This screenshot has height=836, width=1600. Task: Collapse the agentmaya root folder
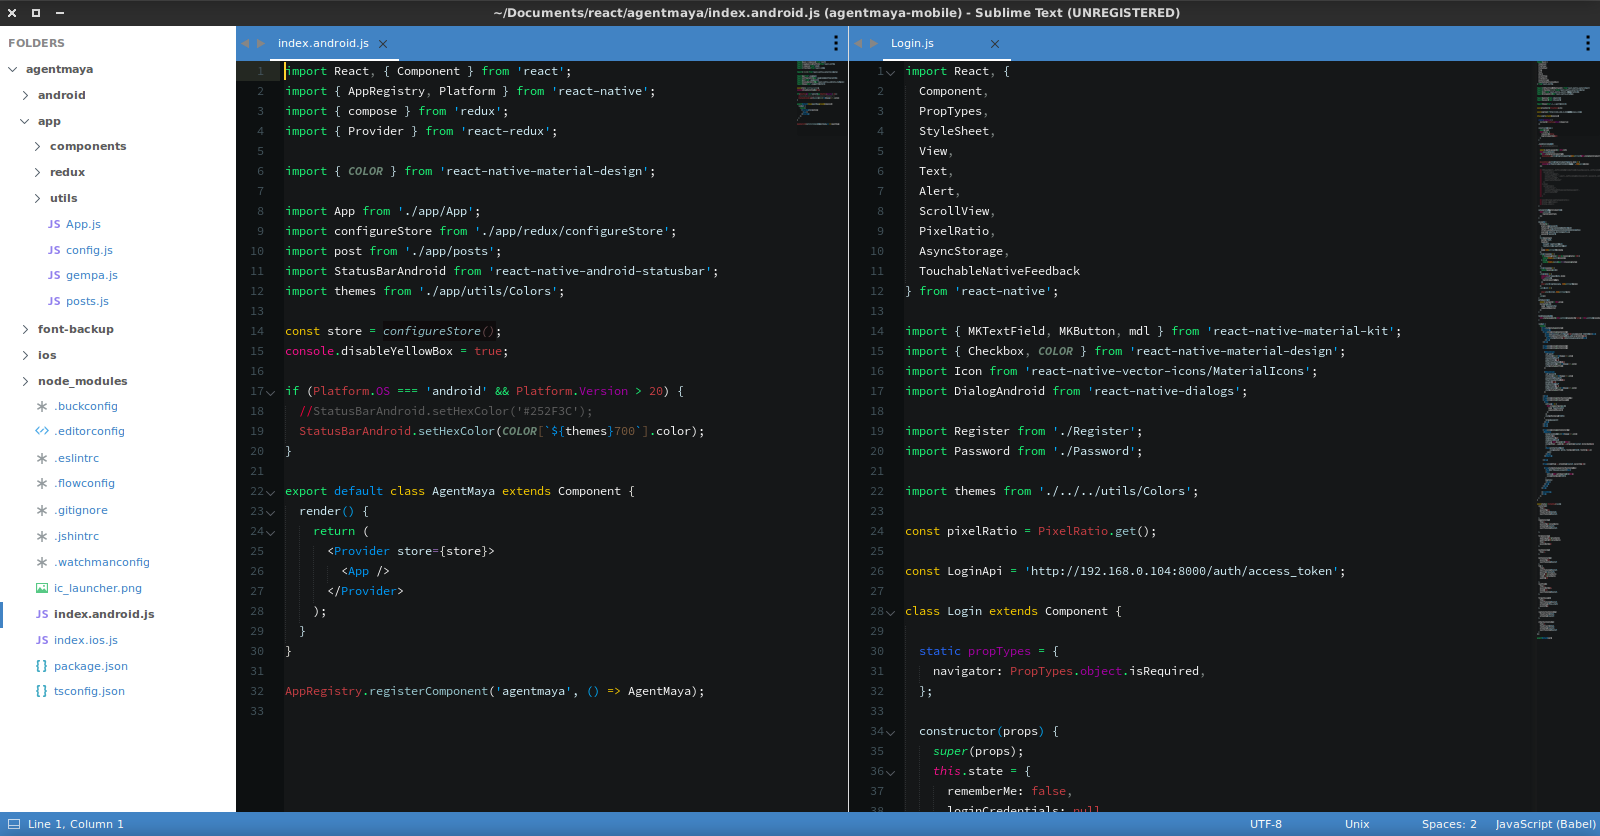click(13, 70)
